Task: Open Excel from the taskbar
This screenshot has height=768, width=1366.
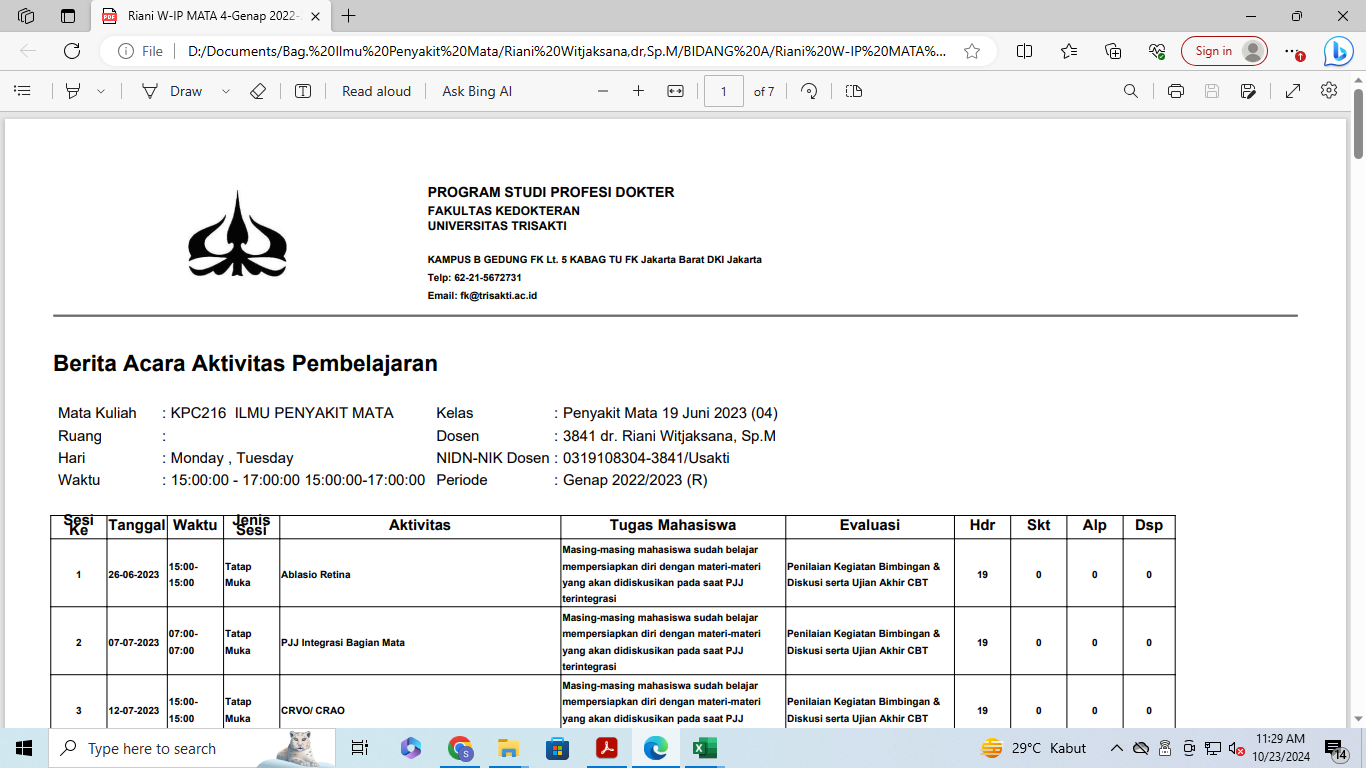Action: coord(705,748)
